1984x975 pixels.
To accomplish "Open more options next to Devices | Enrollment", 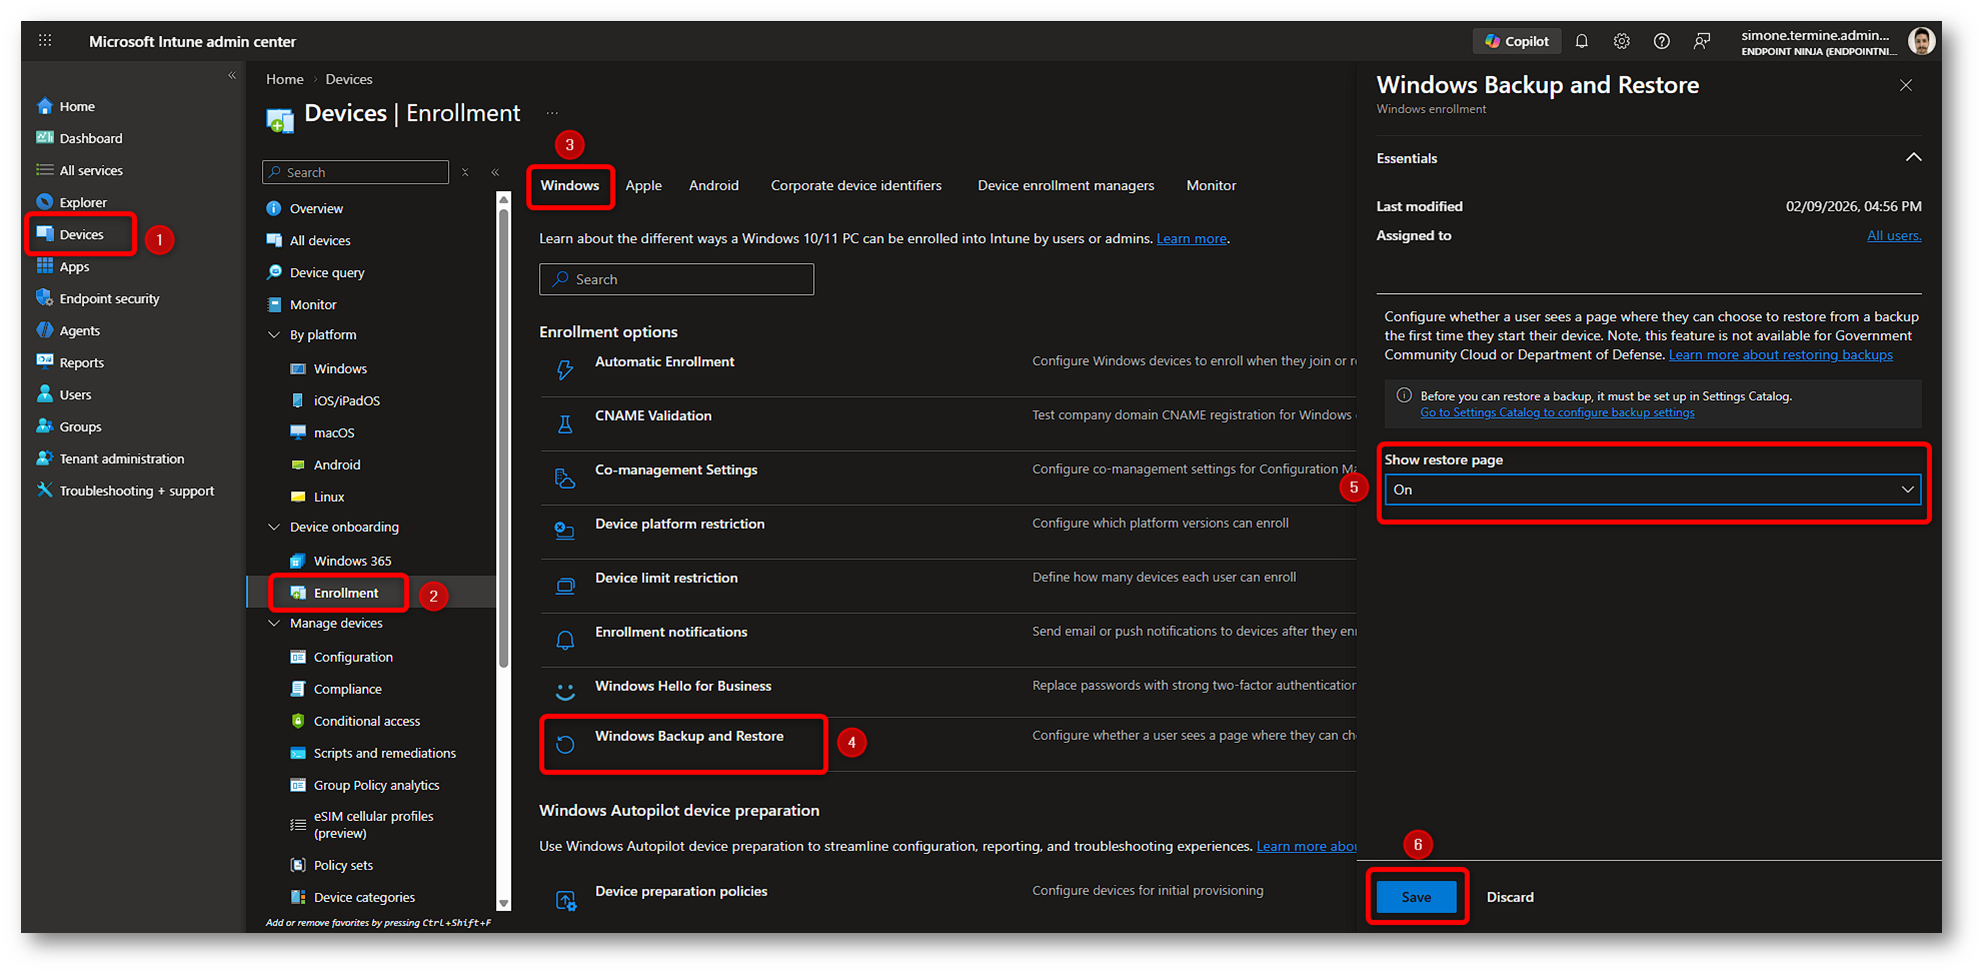I will [552, 113].
